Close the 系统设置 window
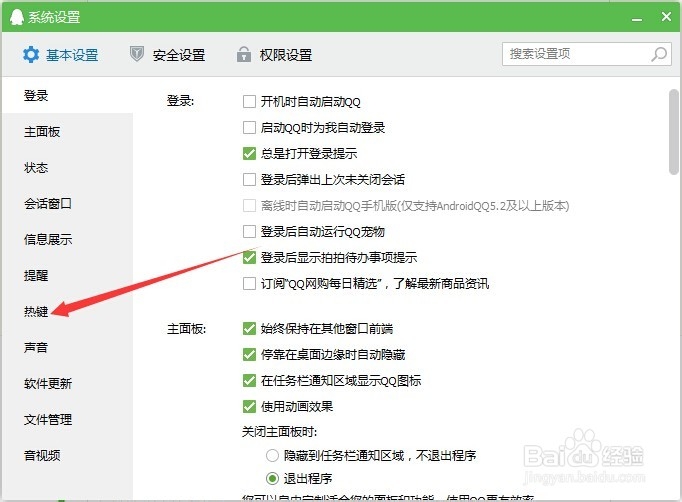Screen dimensions: 682x502 [666, 17]
